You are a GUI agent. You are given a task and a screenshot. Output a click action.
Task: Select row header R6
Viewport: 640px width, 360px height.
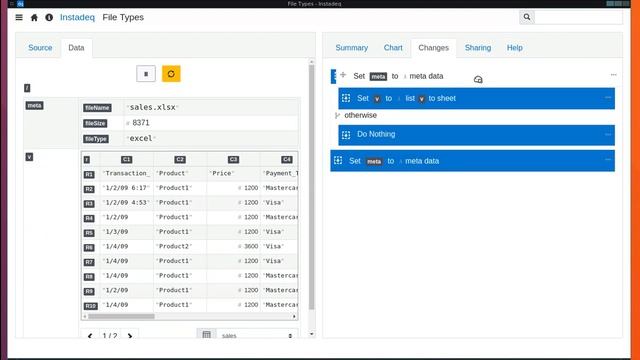[89, 247]
